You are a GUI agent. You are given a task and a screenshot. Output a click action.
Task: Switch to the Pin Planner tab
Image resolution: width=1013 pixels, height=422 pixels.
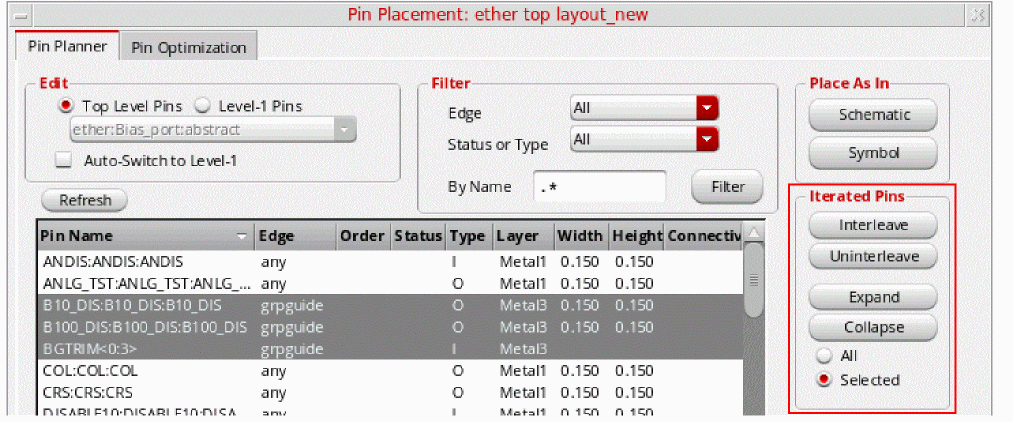(x=67, y=47)
